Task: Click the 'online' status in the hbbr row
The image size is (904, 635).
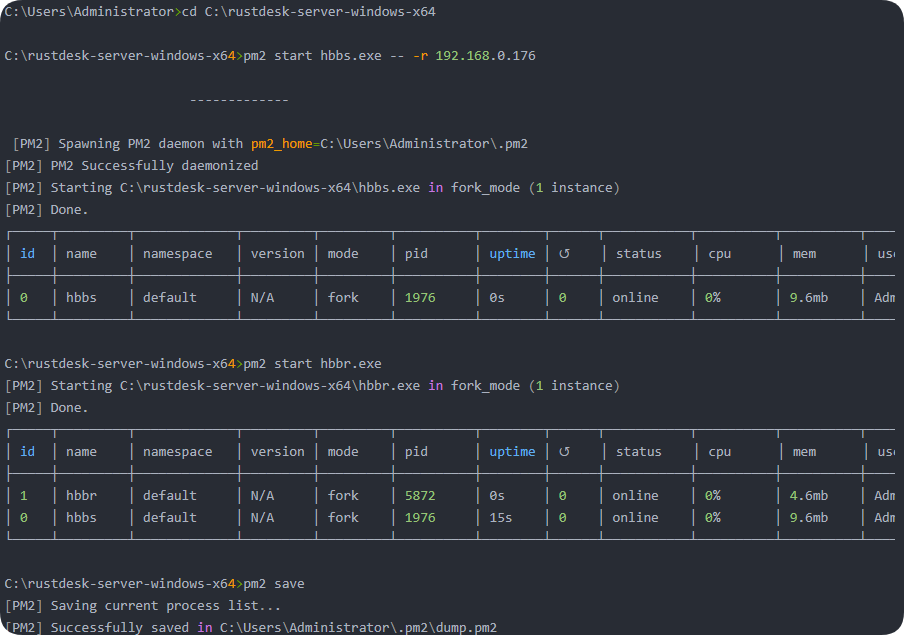Action: 635,496
